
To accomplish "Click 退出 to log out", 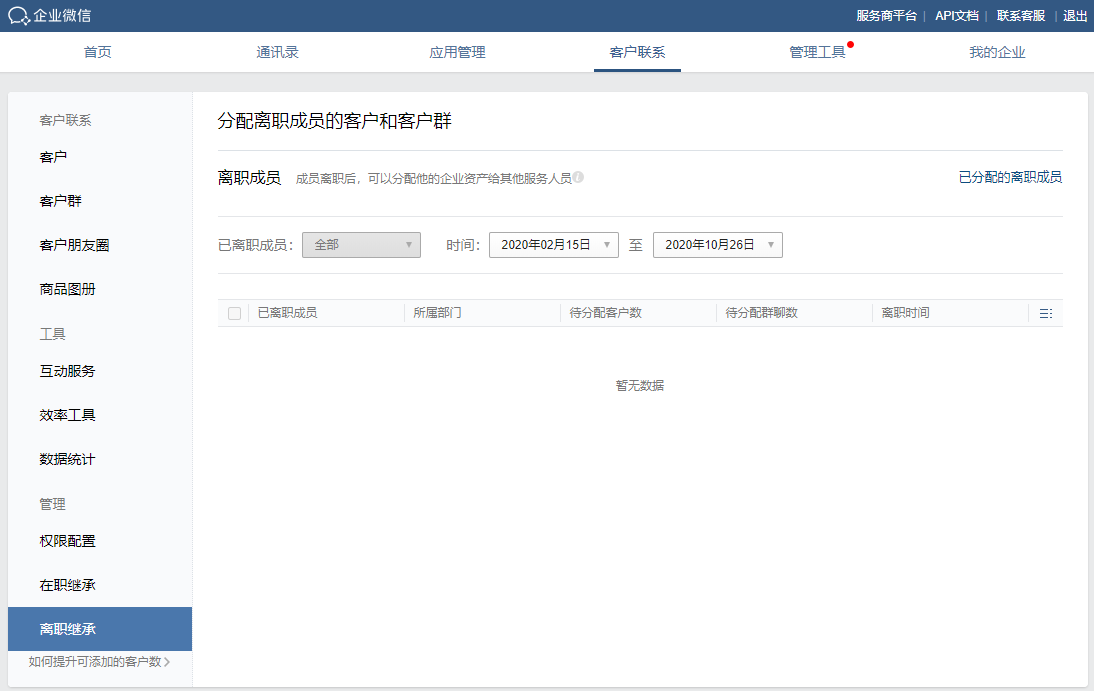I will tap(1075, 16).
